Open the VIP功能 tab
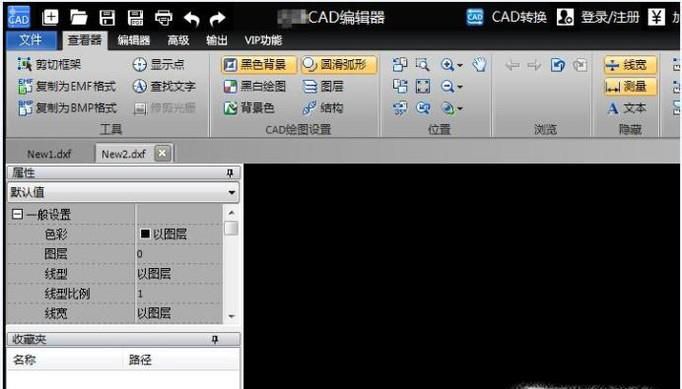Image resolution: width=682 pixels, height=389 pixels. (263, 40)
